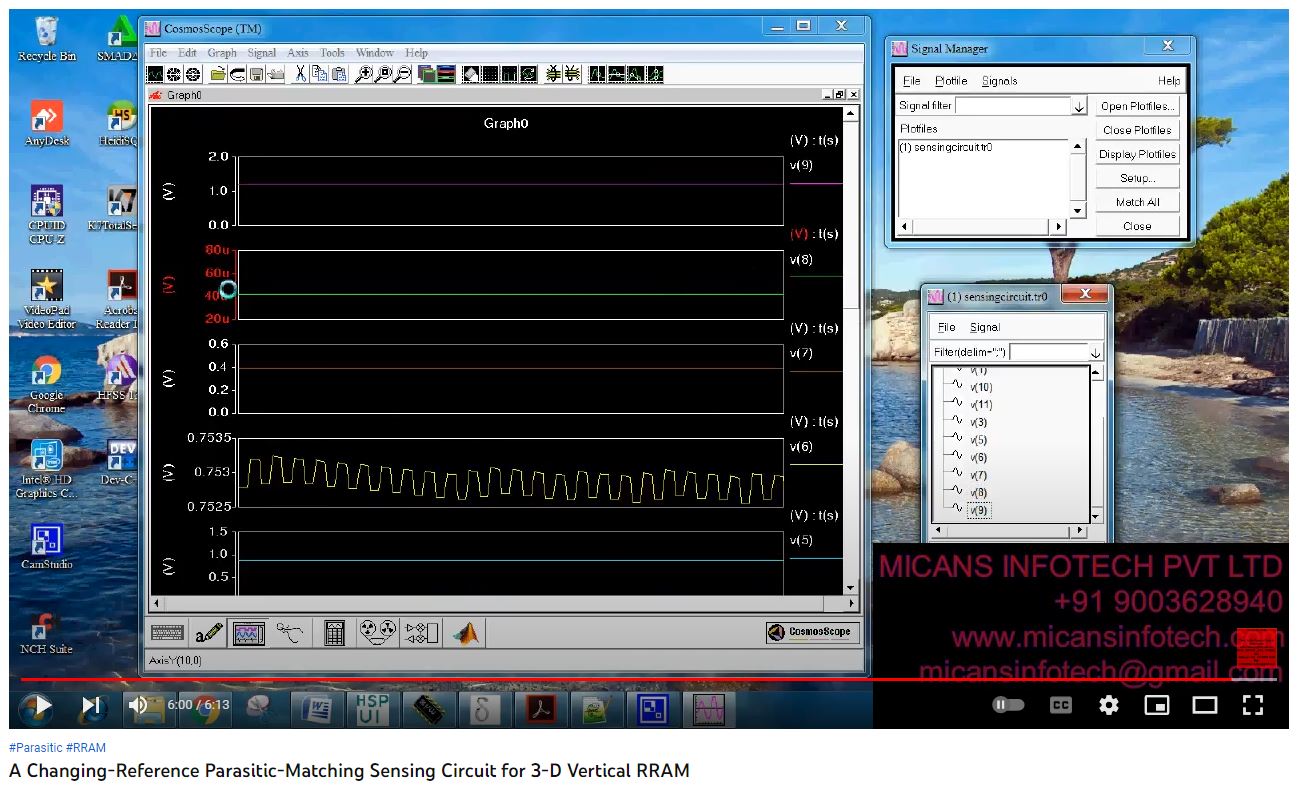Click the zoom out magnifier icon
Viewport: 1299px width, 787px height.
403,74
